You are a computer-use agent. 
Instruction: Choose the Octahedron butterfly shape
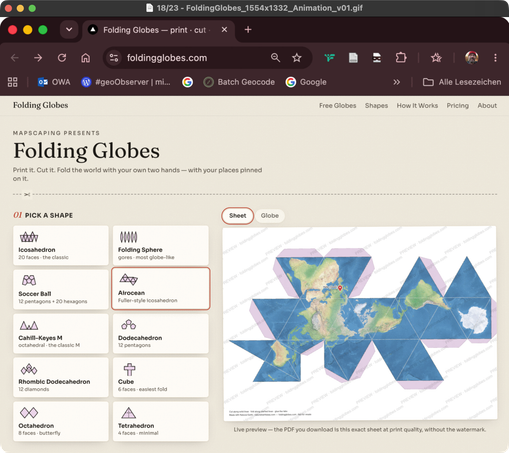click(61, 421)
